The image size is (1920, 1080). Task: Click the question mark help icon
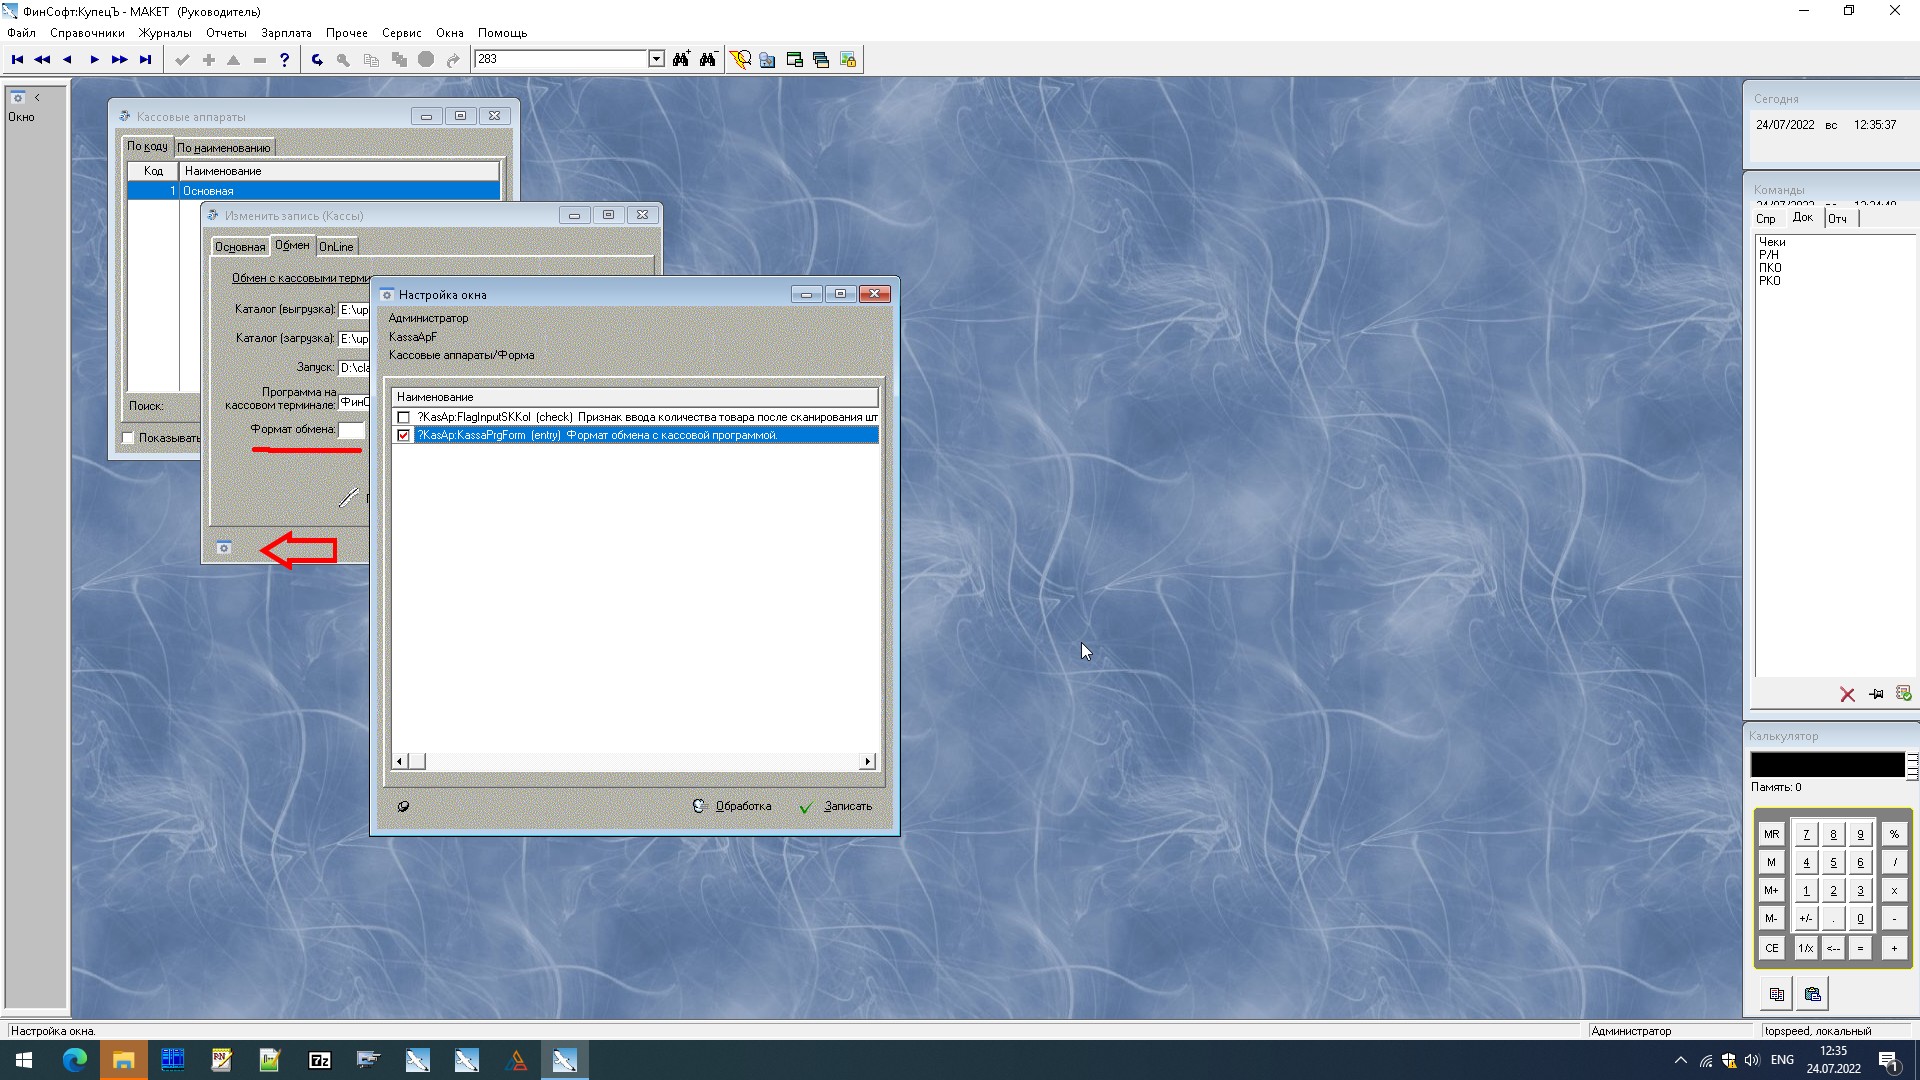285,60
